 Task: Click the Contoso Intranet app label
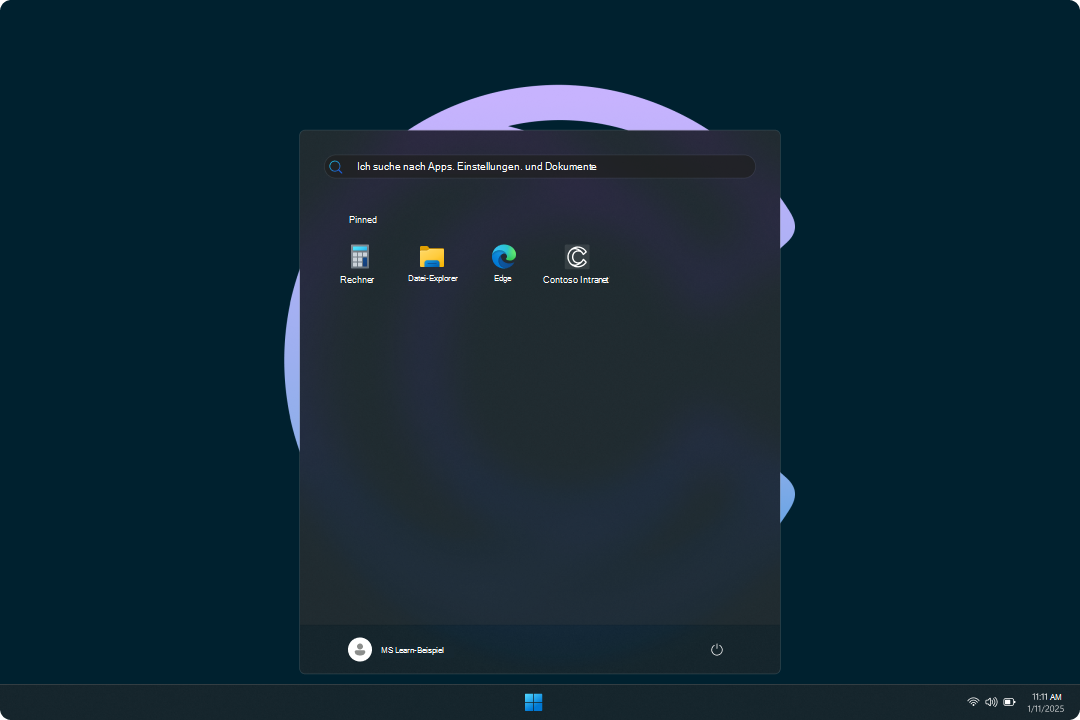575,280
